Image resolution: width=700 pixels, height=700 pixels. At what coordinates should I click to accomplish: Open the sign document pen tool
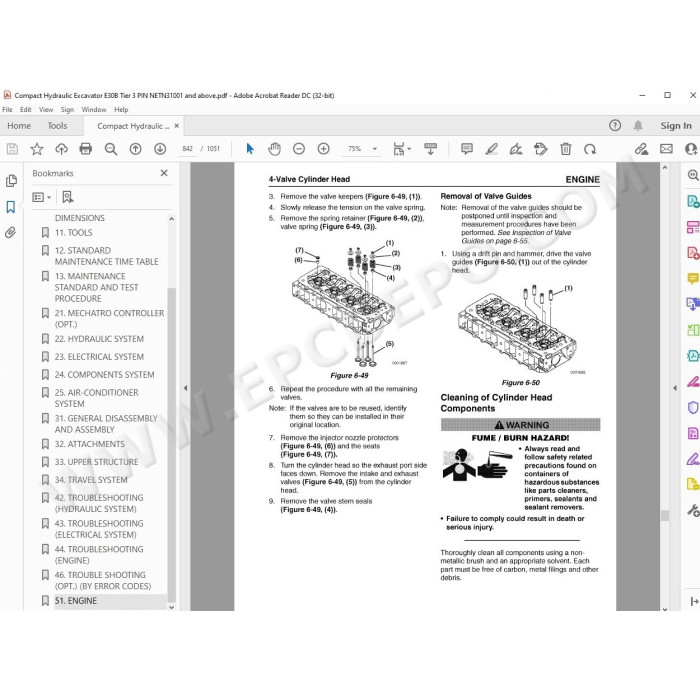(516, 149)
